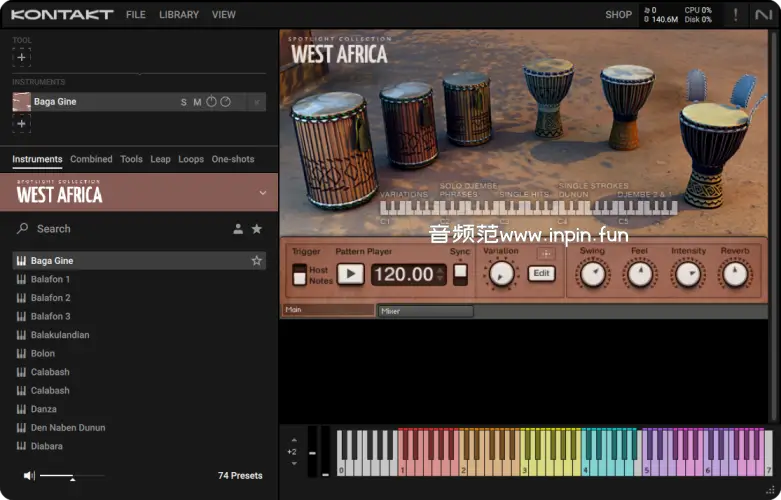Play the Pattern Player

(x=350, y=274)
